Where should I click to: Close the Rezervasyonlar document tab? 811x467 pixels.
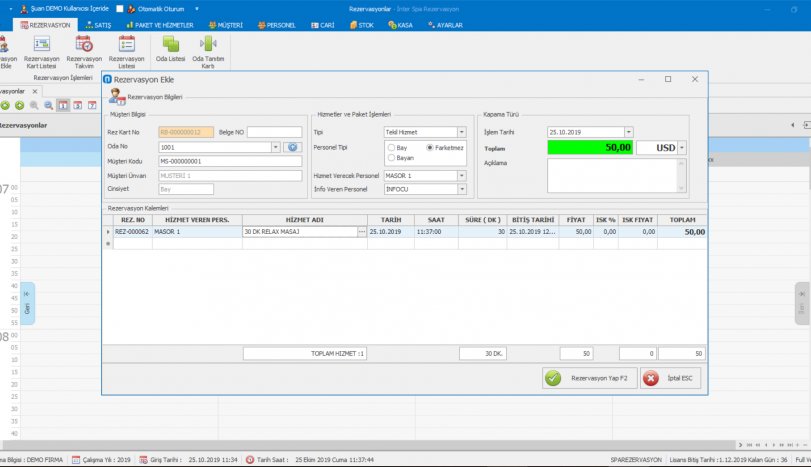pos(35,92)
